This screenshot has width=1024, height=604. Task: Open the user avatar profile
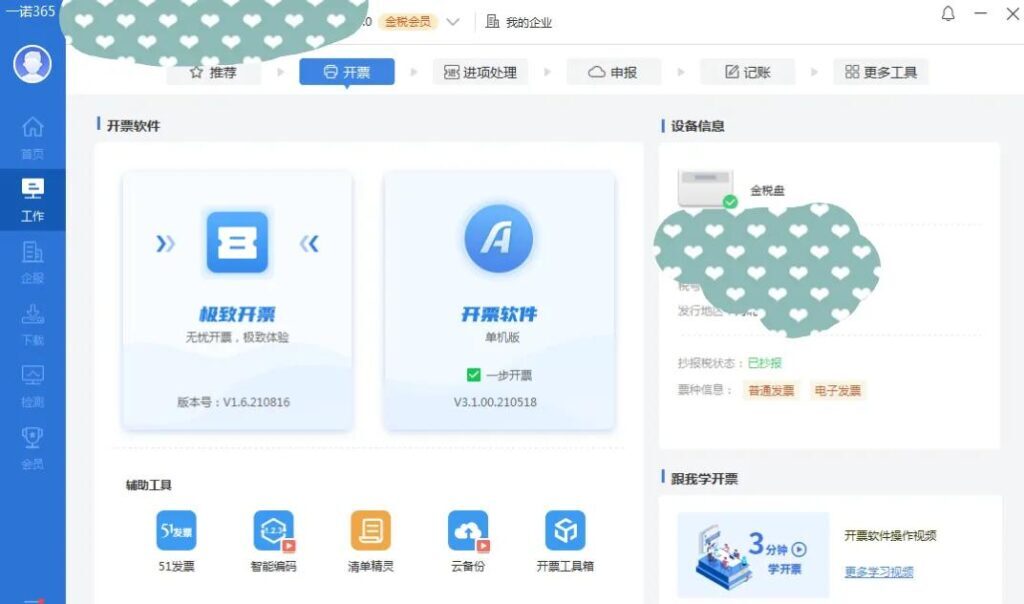32,64
